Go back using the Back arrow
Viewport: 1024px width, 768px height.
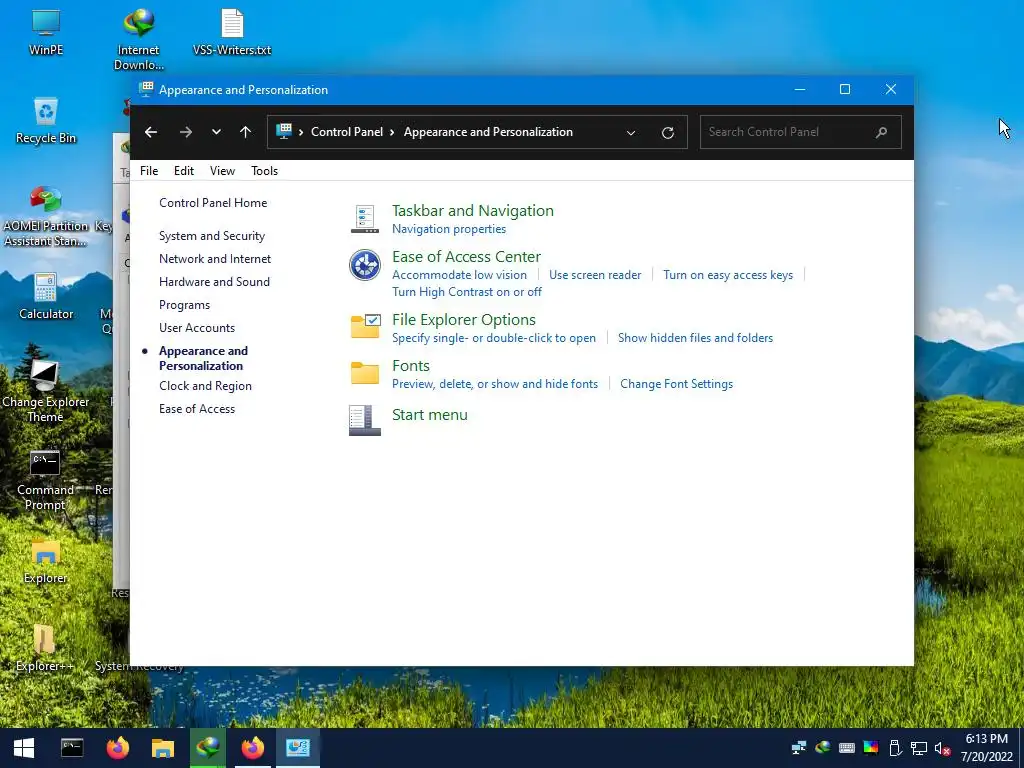[151, 133]
